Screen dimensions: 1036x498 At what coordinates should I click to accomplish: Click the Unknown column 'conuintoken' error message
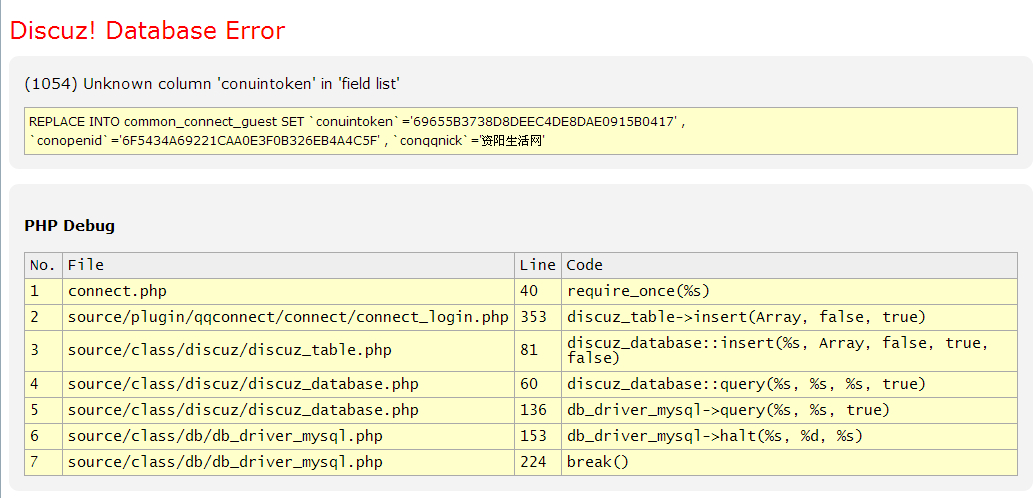(212, 84)
